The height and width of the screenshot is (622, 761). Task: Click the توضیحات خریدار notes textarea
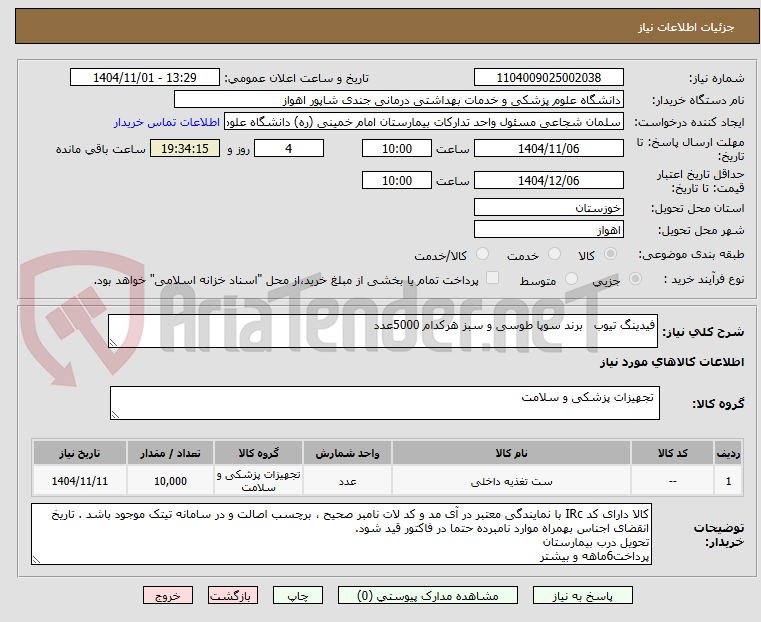pos(341,534)
